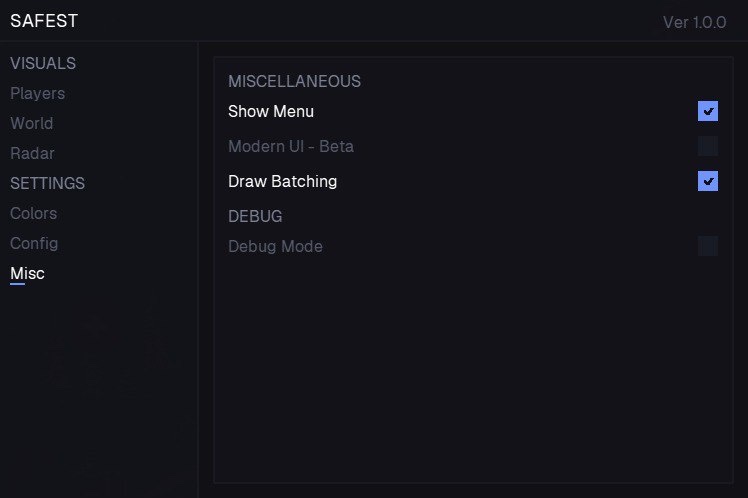
Task: Go to the Colors settings page
Action: click(x=33, y=213)
